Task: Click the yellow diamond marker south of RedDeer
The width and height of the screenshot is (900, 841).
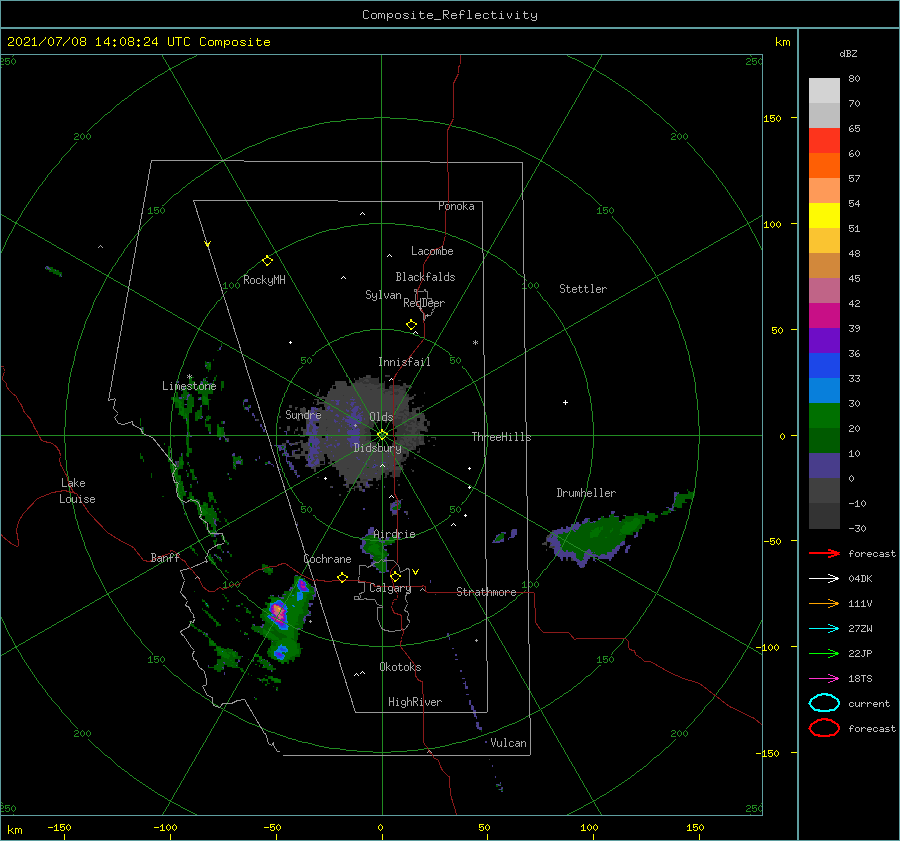Action: [412, 325]
